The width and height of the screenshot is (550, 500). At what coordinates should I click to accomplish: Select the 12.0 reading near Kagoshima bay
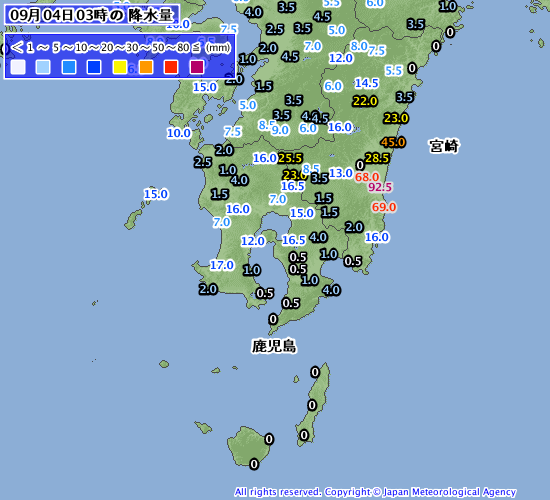coord(253,241)
